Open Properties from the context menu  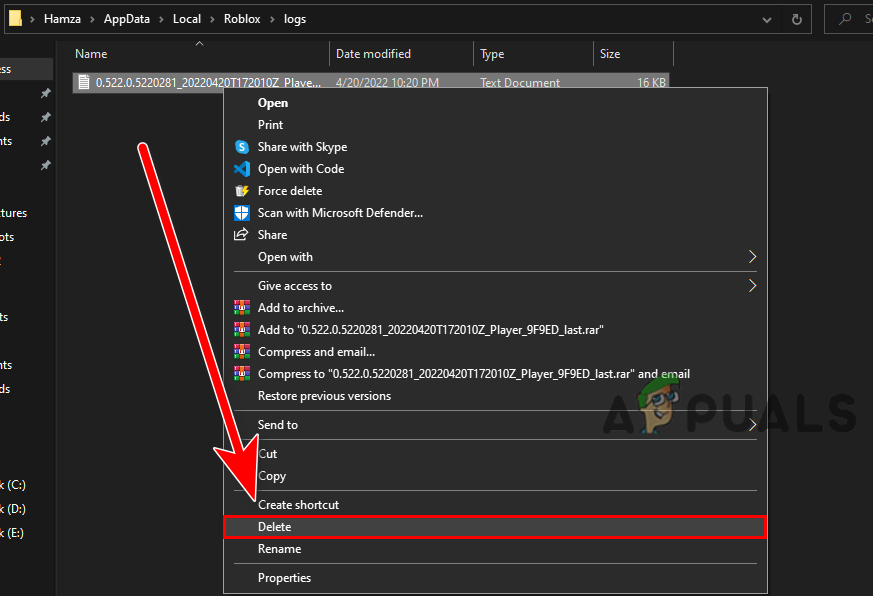[x=284, y=578]
